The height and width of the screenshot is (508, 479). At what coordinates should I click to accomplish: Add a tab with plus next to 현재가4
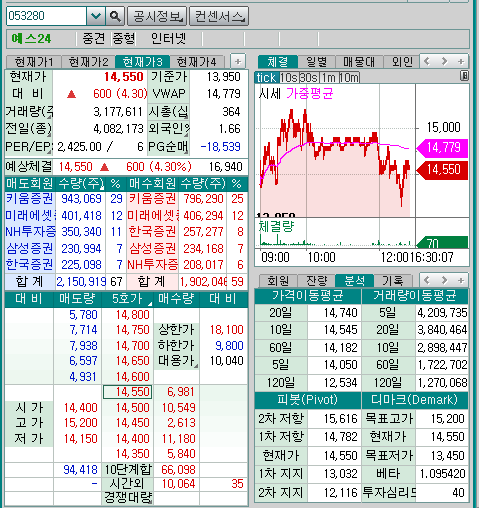(238, 61)
